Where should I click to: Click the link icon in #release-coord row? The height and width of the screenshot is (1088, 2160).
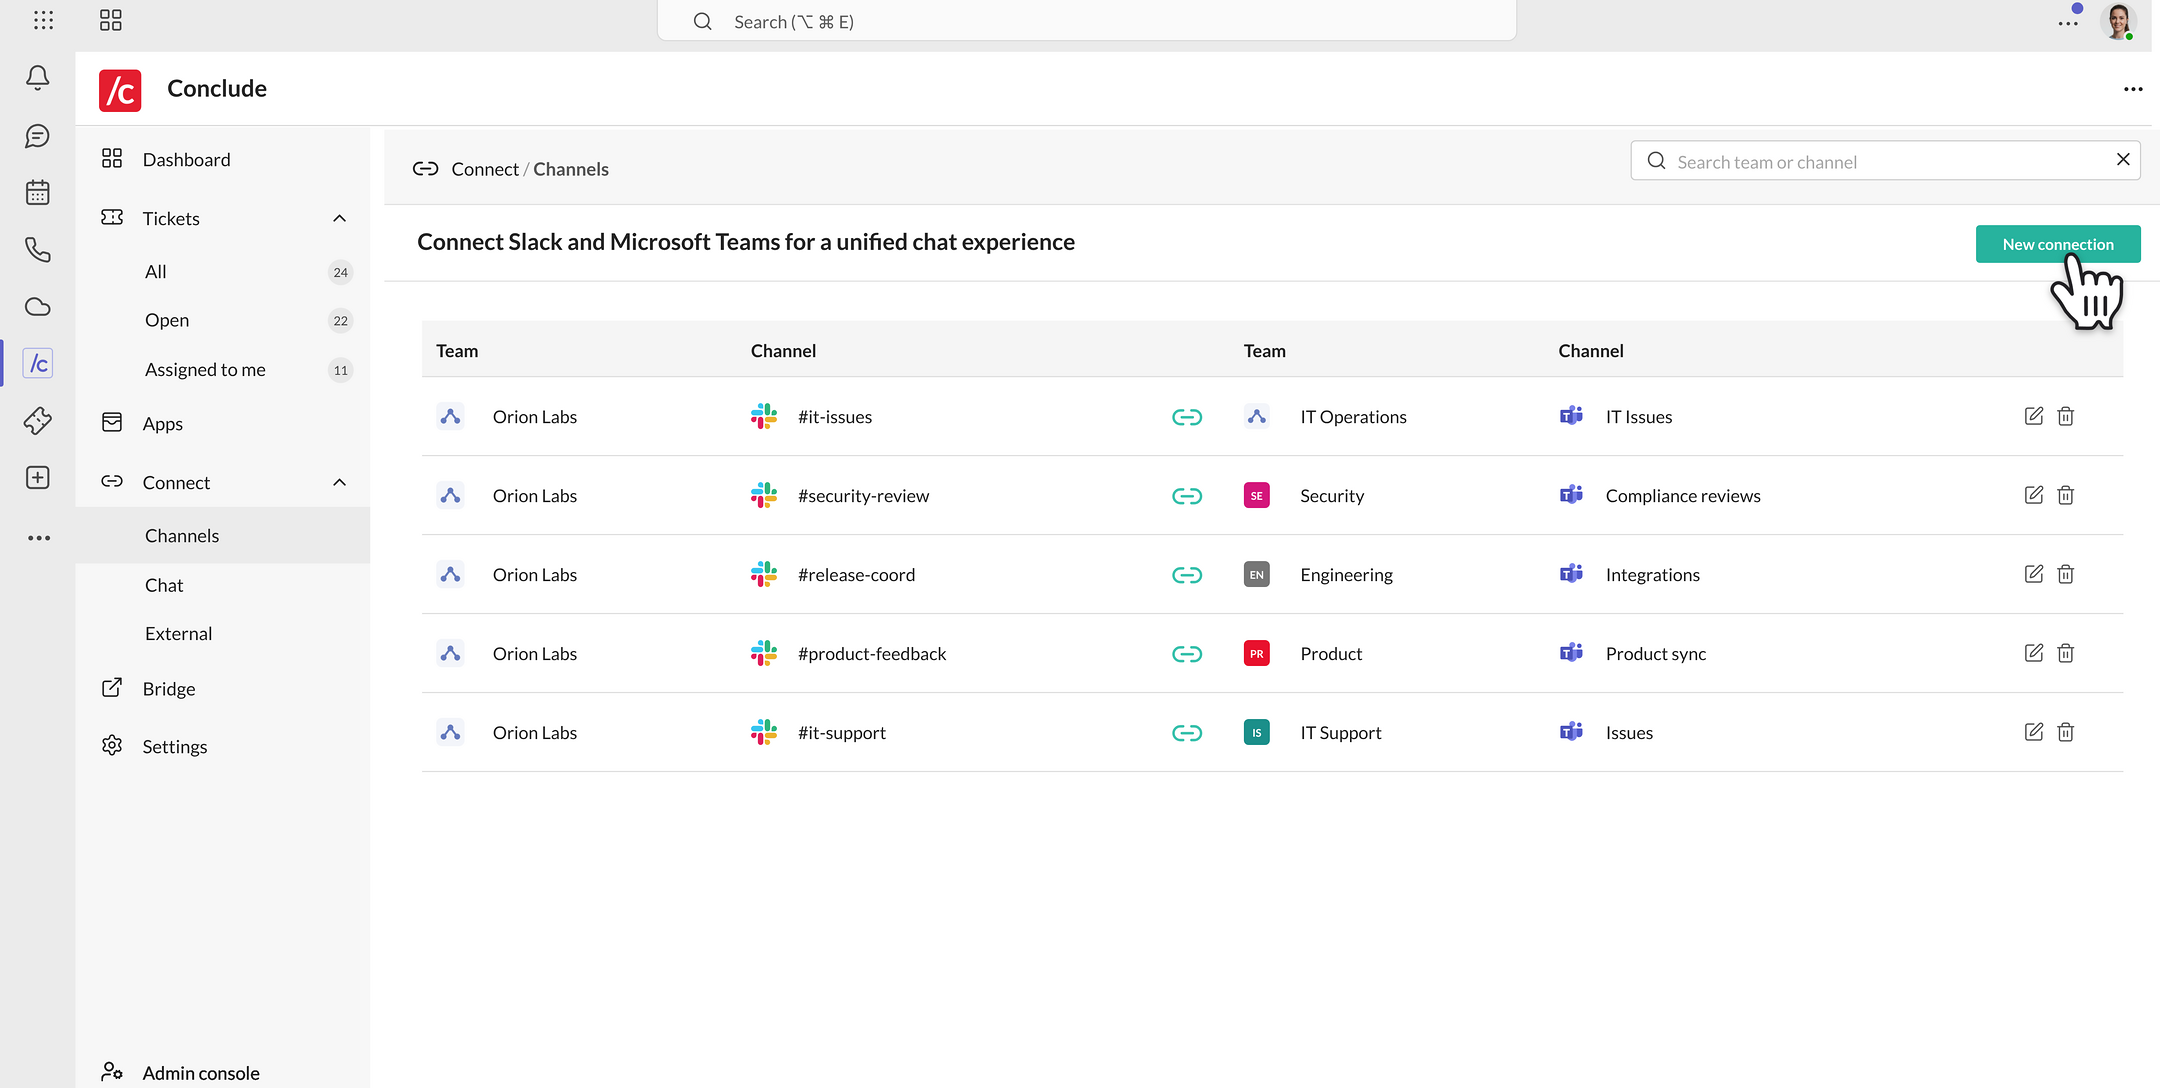pyautogui.click(x=1187, y=575)
